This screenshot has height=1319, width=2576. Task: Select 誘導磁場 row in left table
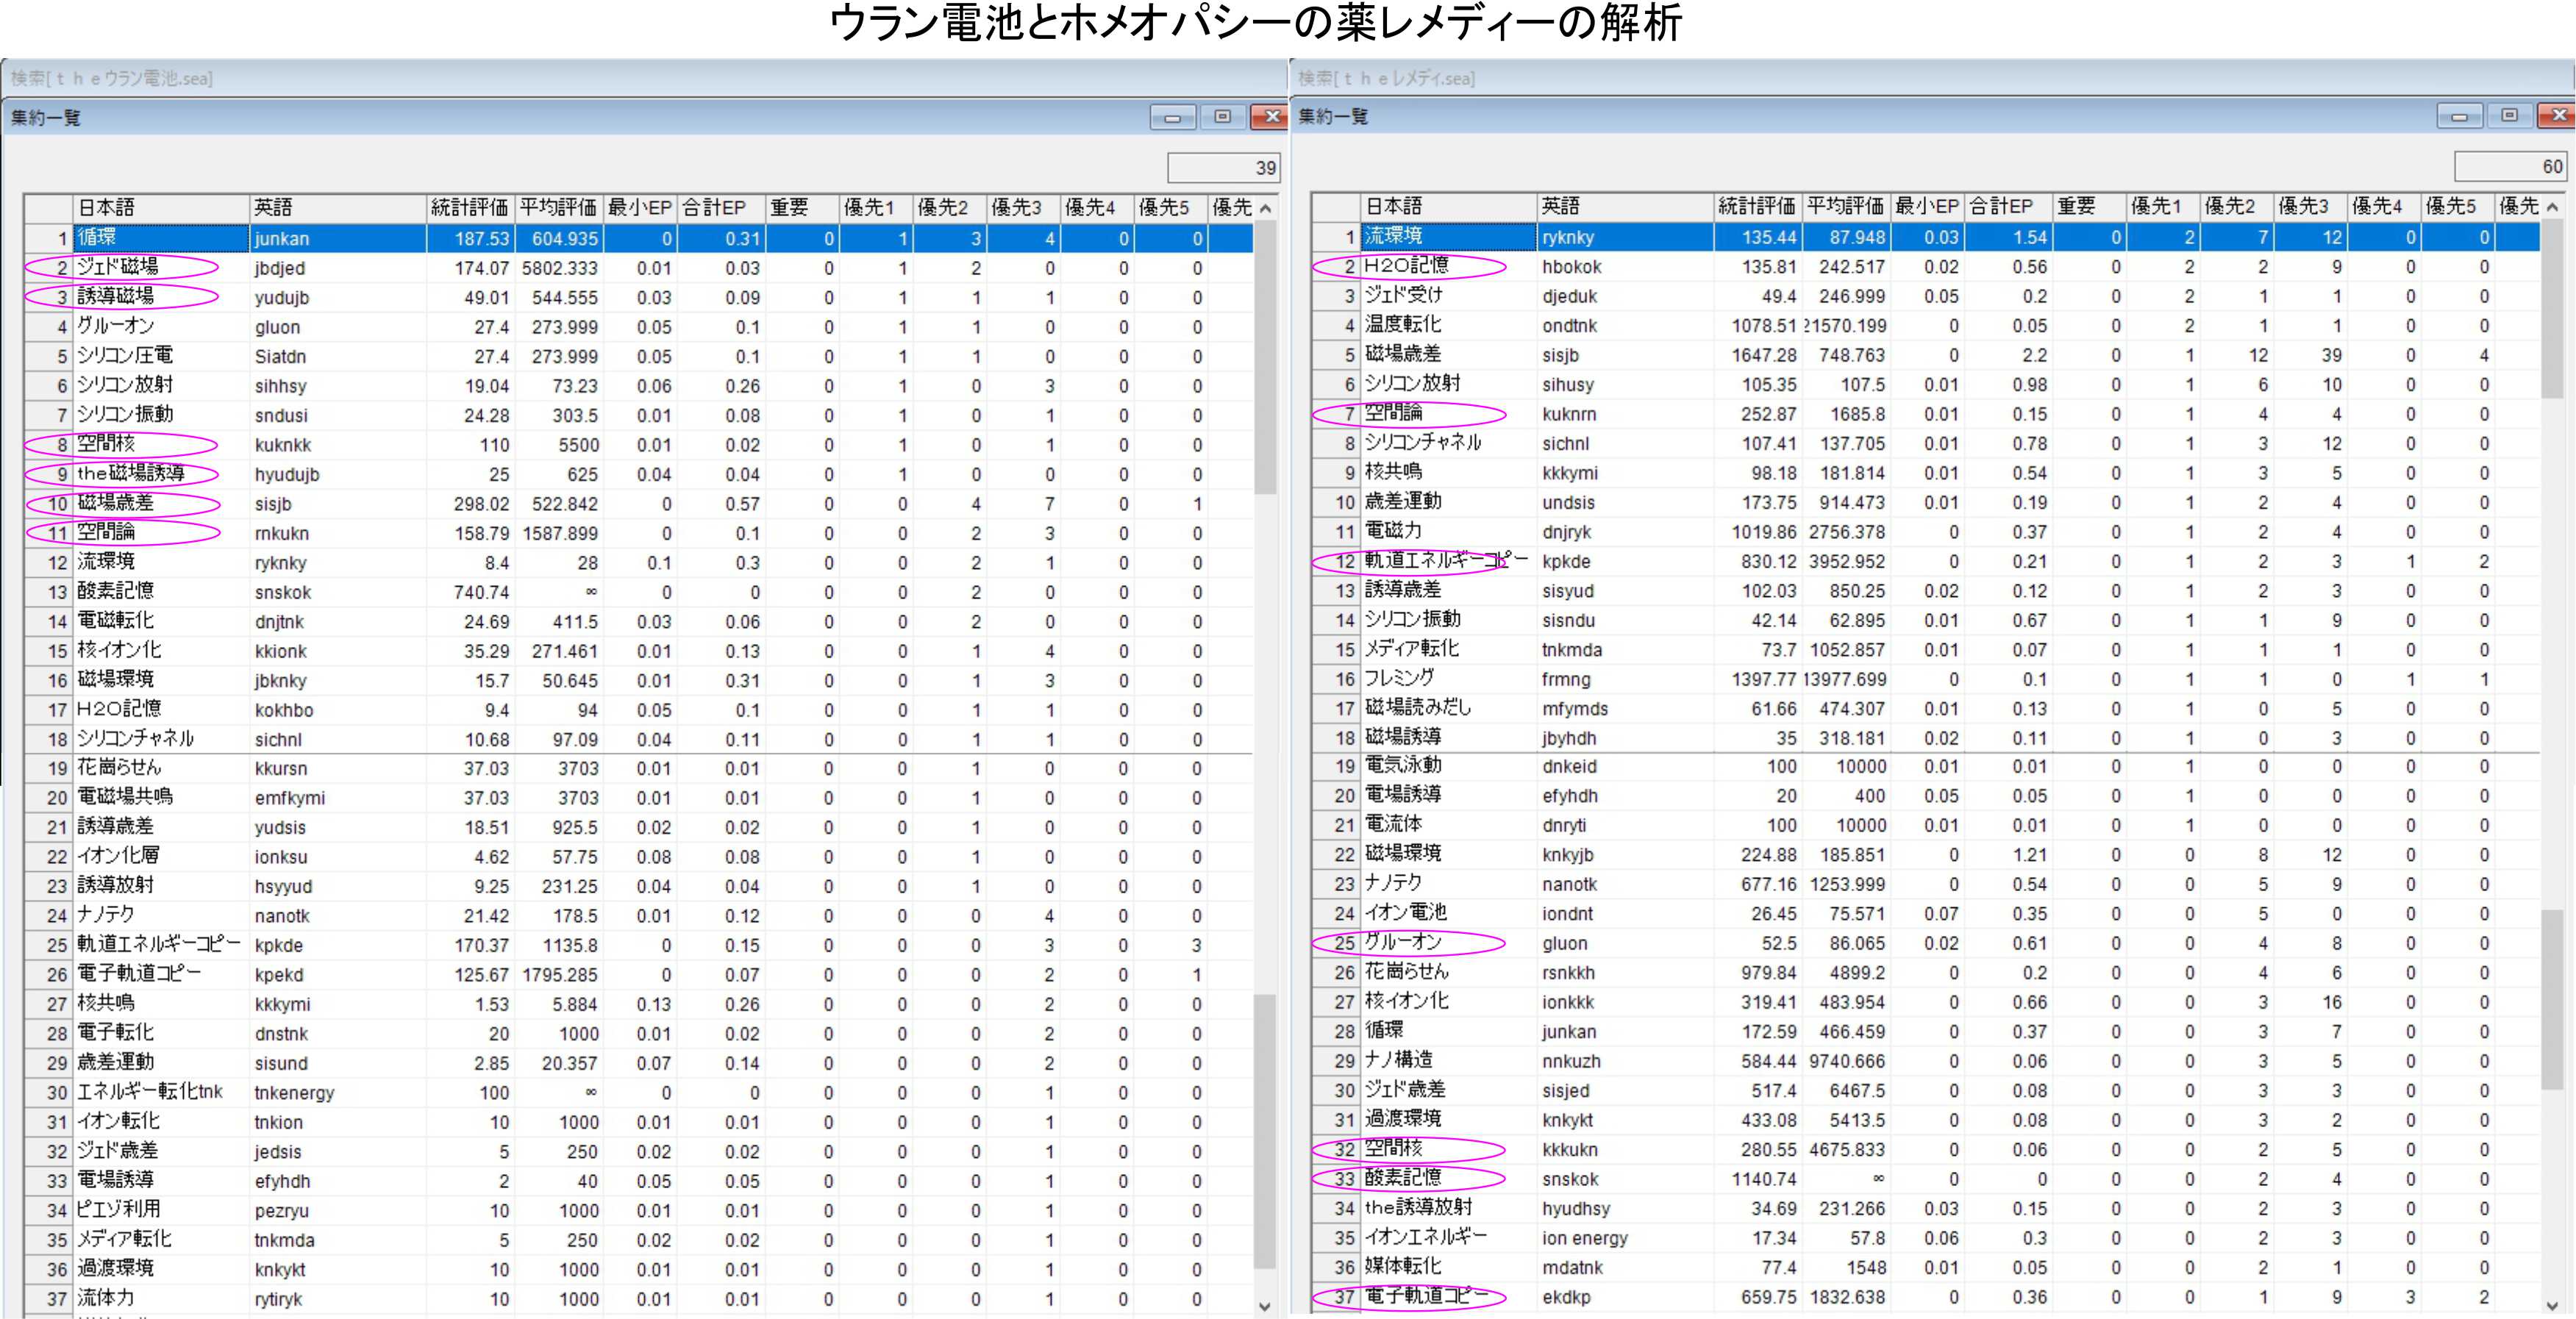(638, 297)
